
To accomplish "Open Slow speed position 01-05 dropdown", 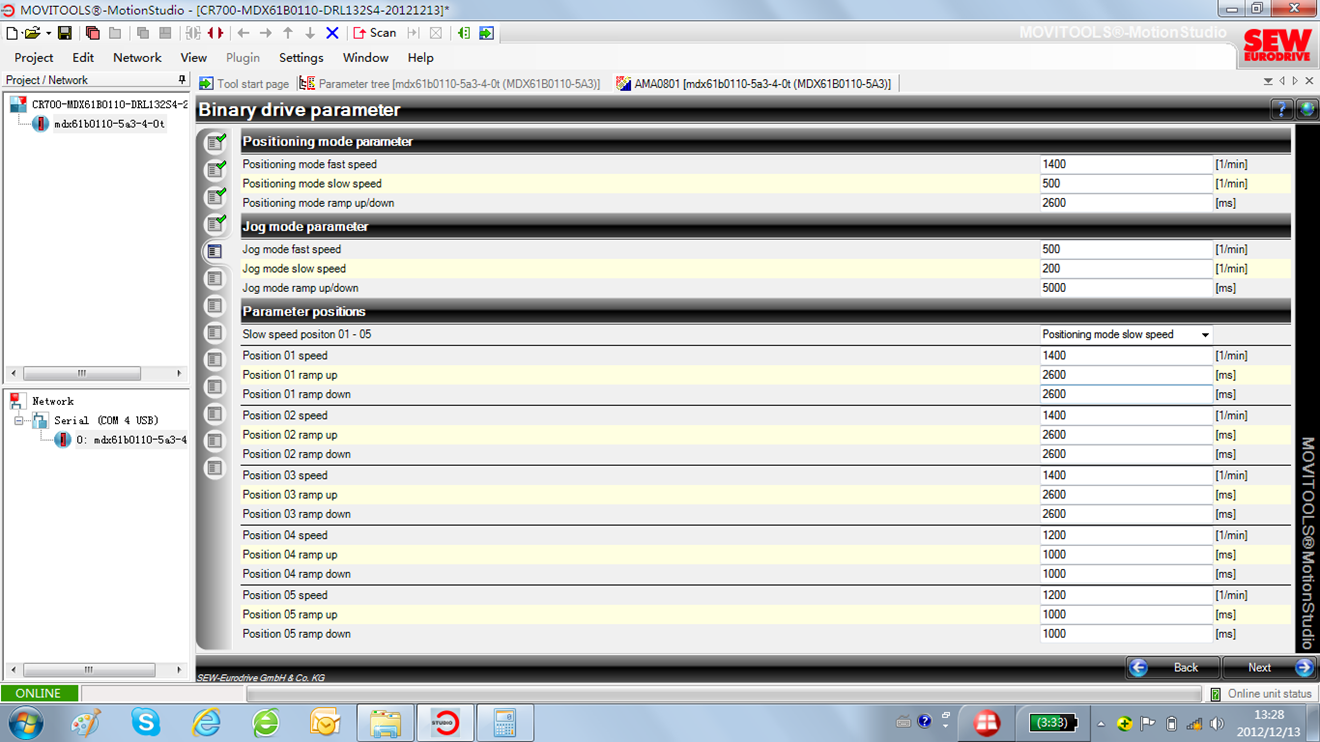I will (1204, 335).
